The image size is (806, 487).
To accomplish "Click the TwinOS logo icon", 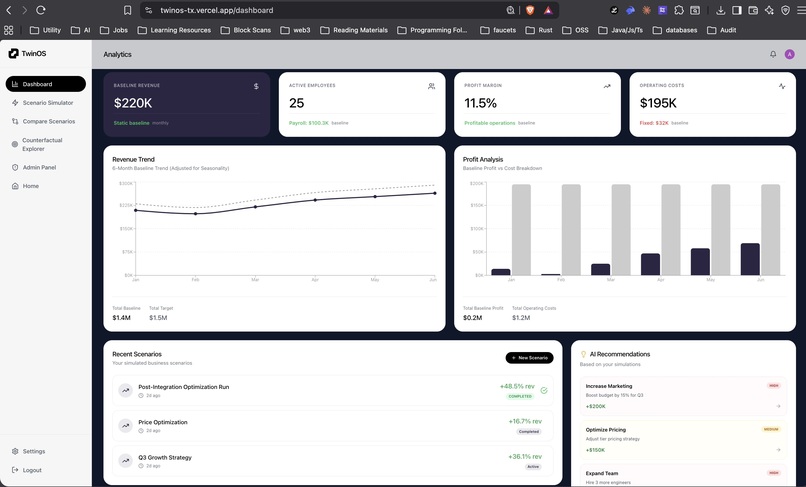I will [13, 53].
